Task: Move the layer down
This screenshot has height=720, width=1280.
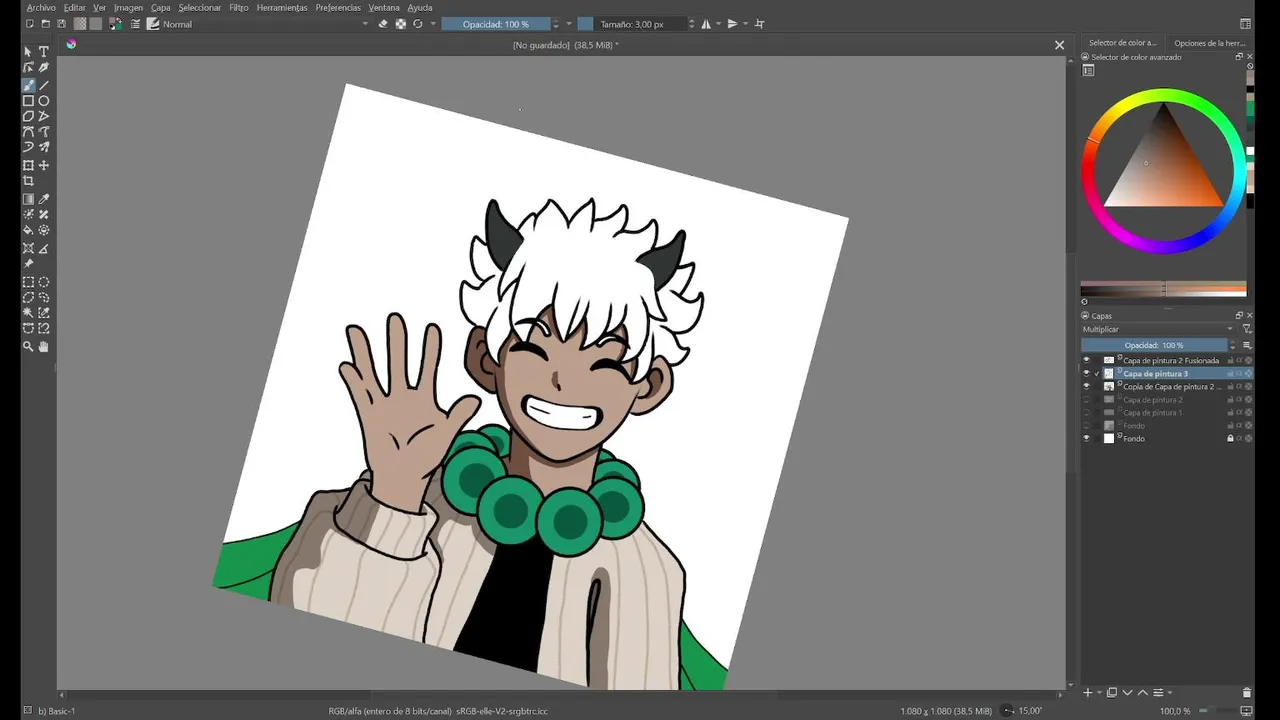Action: [x=1127, y=692]
